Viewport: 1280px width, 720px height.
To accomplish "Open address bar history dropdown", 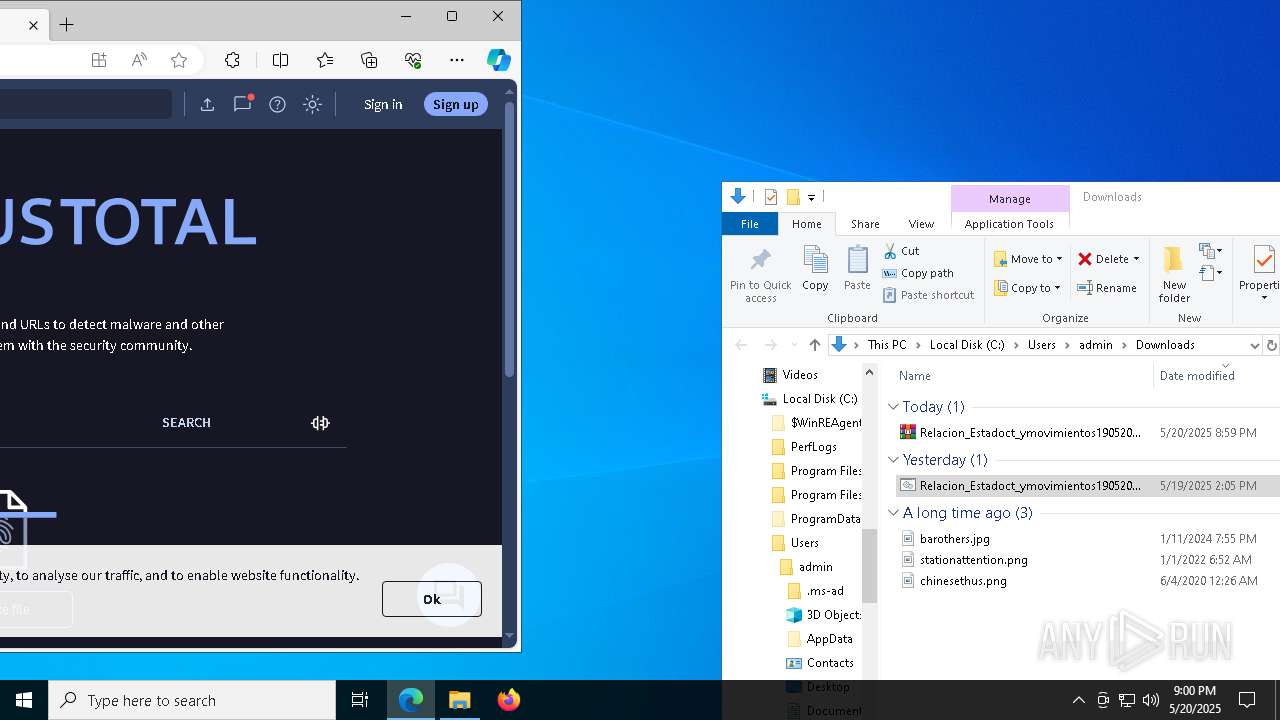I will [1254, 345].
